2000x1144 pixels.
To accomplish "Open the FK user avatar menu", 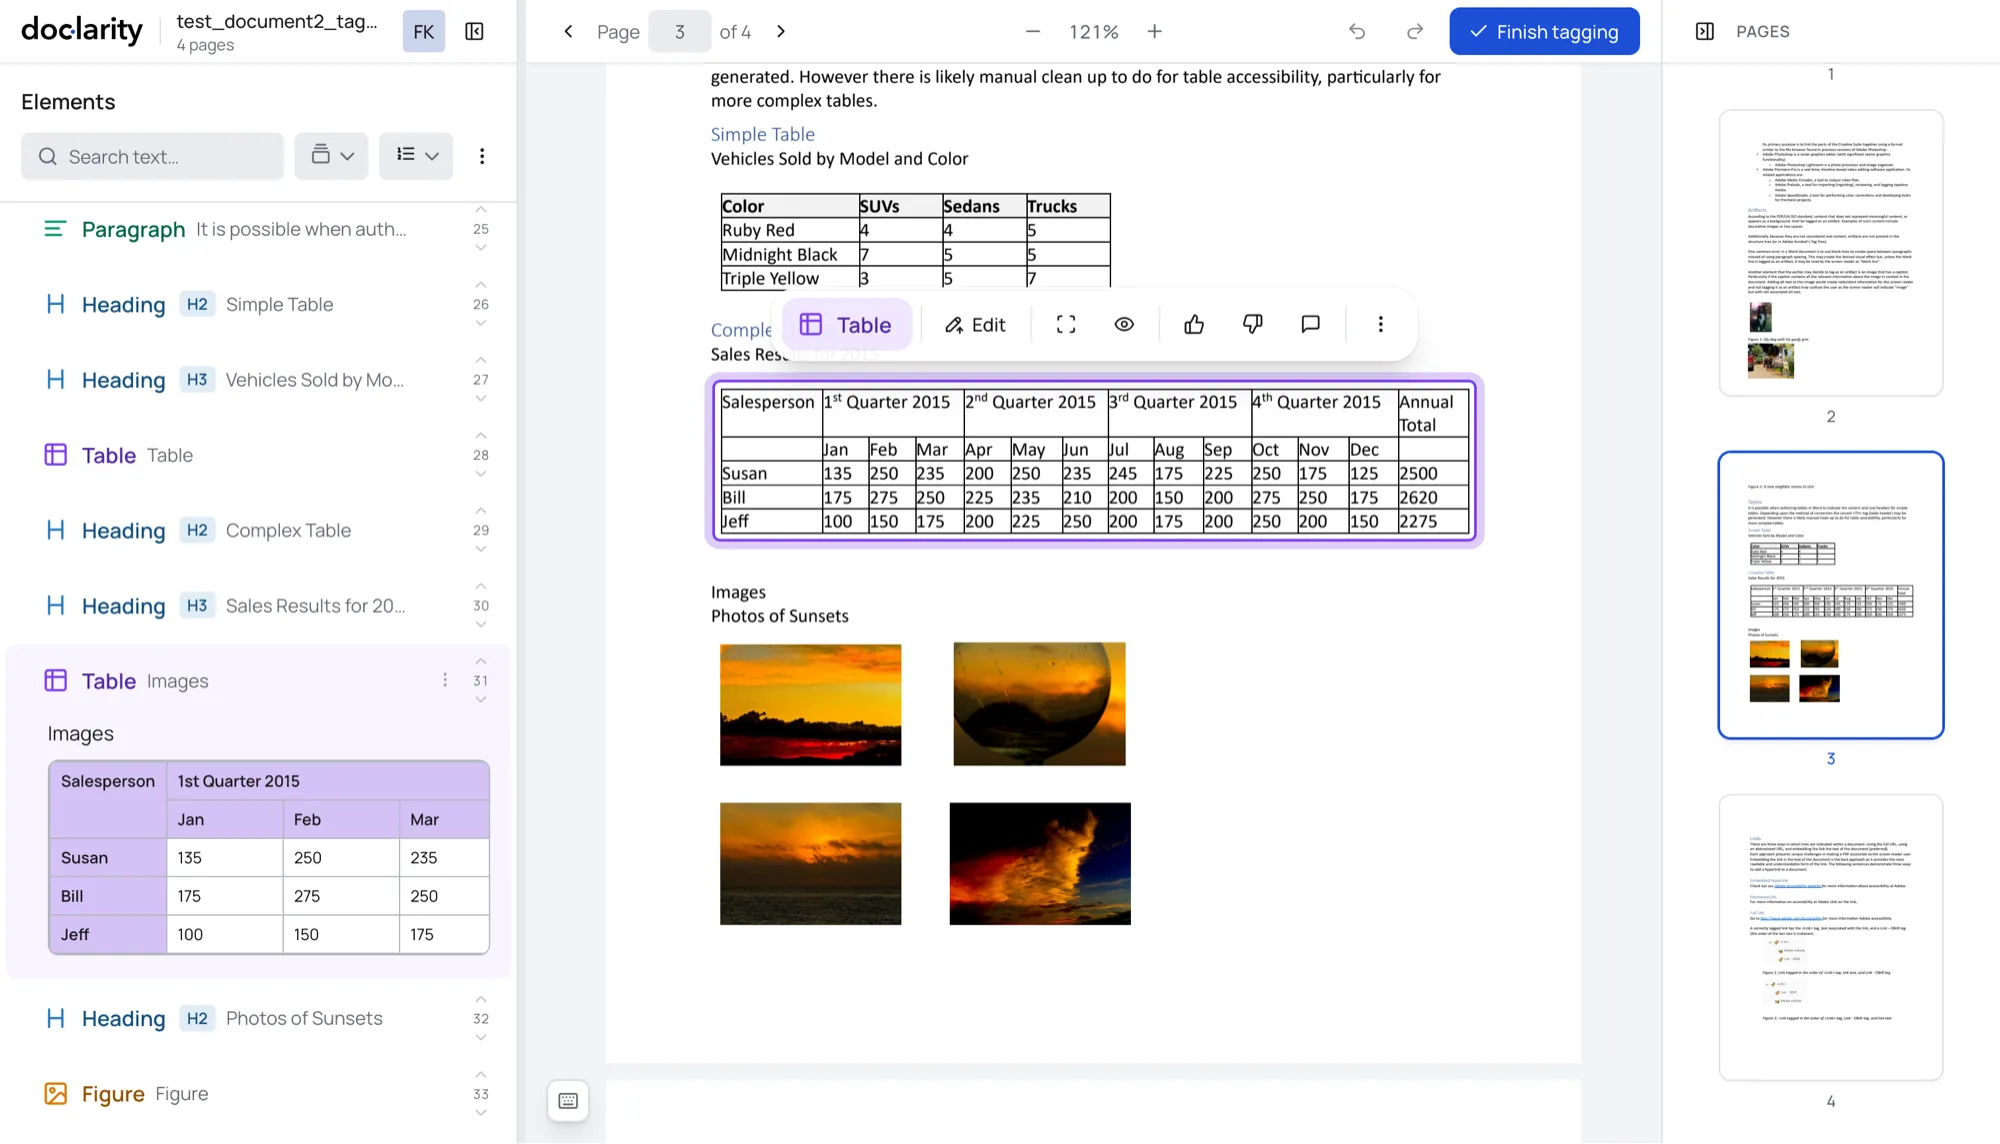I will (x=424, y=31).
